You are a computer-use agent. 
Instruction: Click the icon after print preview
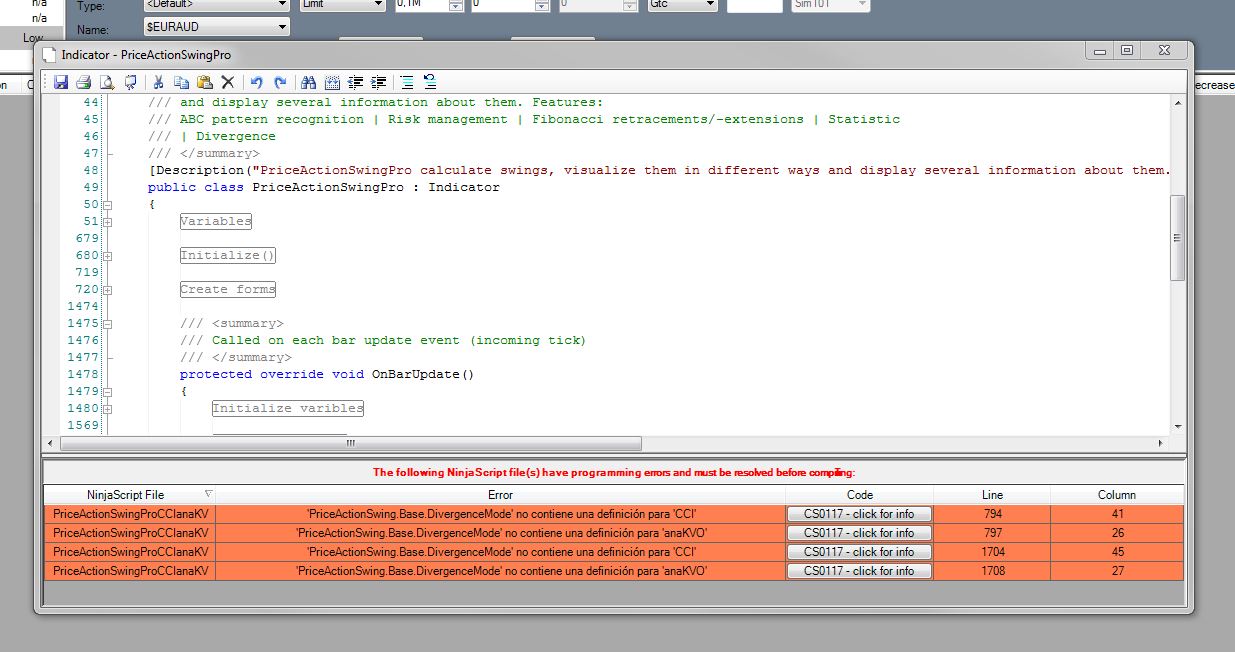pos(130,82)
